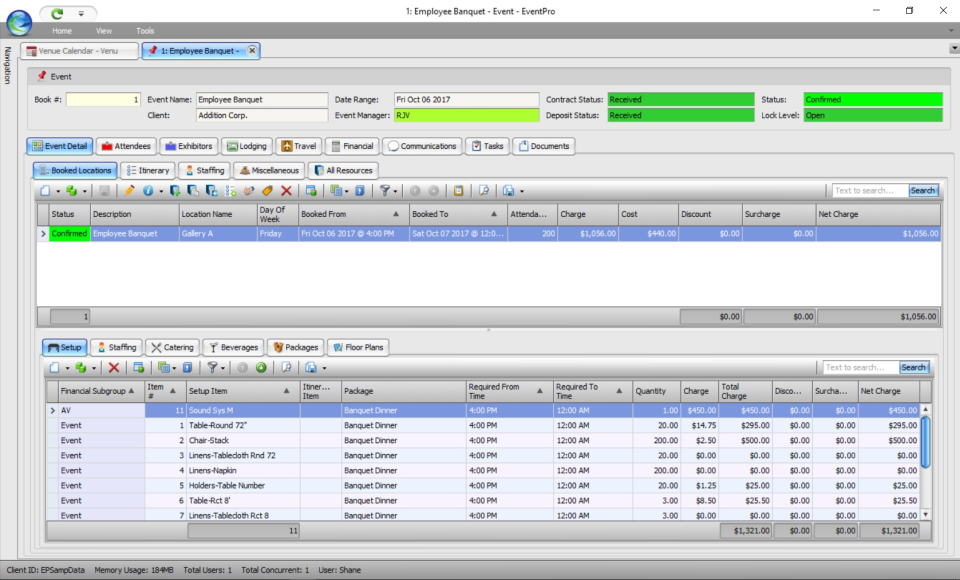Click the Text to search input field
The width and height of the screenshot is (960, 580).
[857, 366]
